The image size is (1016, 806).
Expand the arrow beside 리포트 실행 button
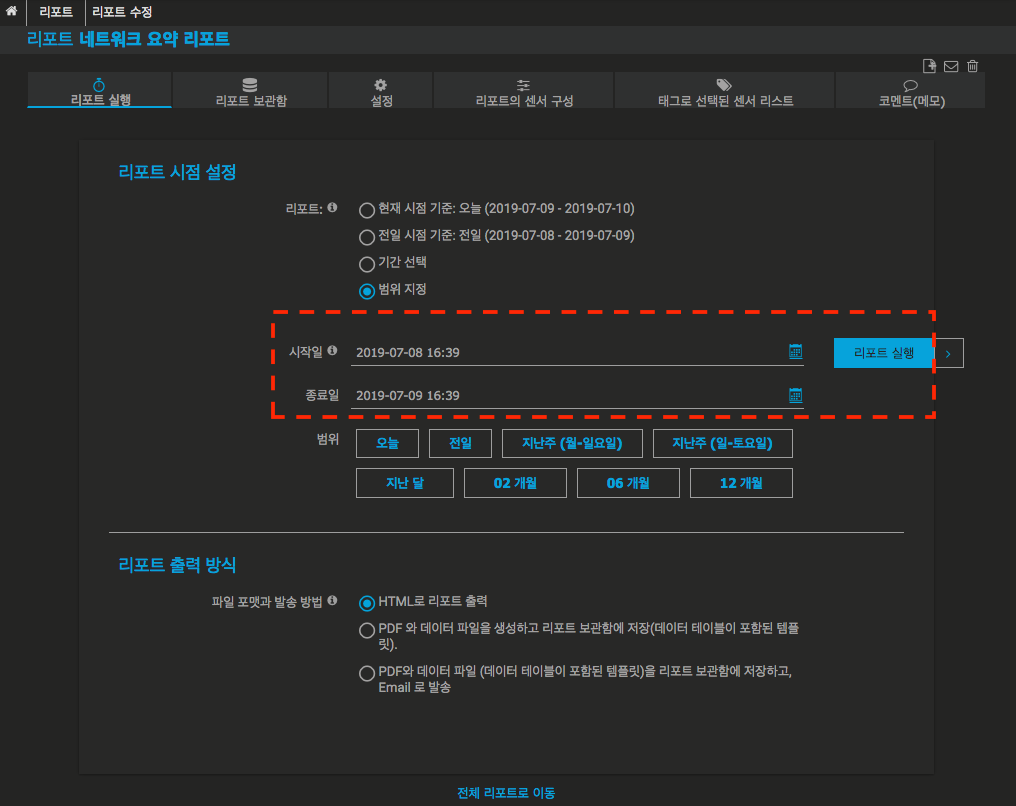949,353
